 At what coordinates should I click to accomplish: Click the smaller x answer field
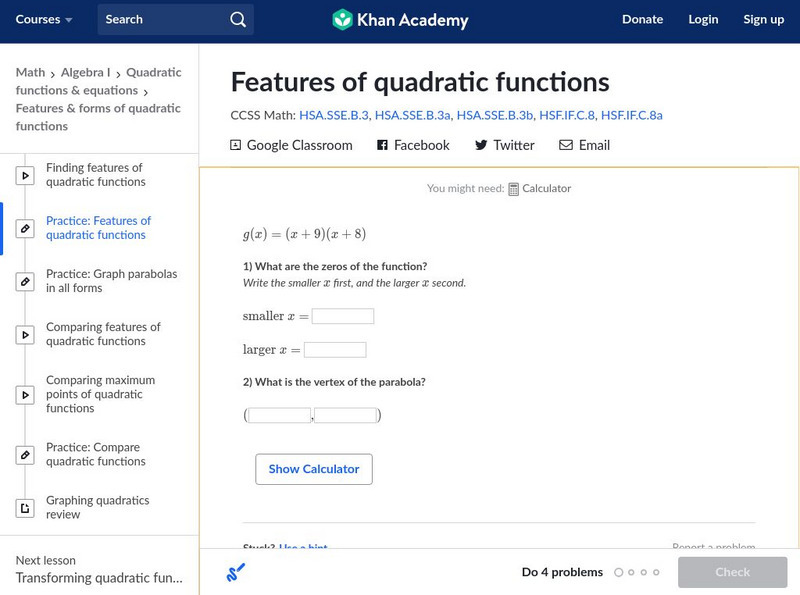[343, 316]
